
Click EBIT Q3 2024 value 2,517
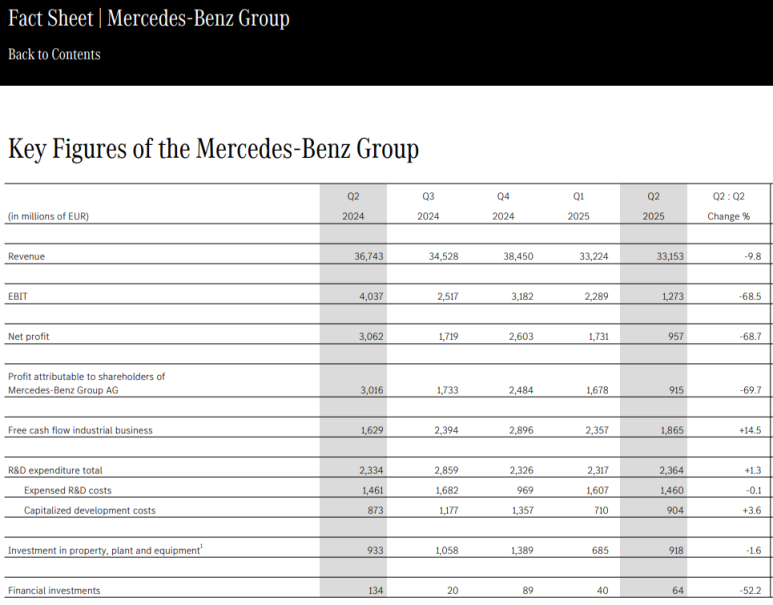click(x=447, y=296)
